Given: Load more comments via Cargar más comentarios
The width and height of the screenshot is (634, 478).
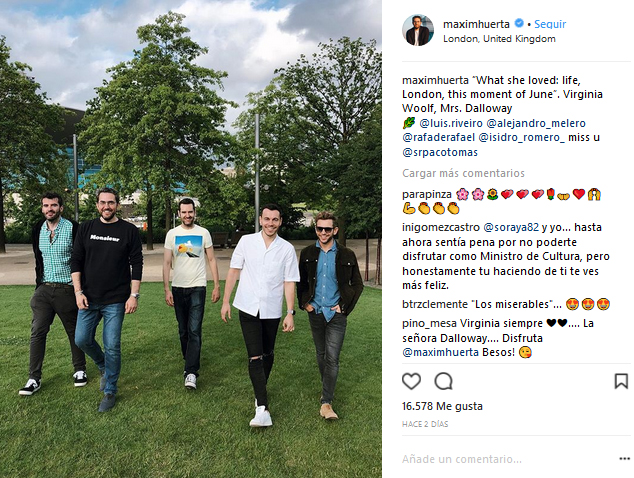Looking at the screenshot, I should point(463,173).
